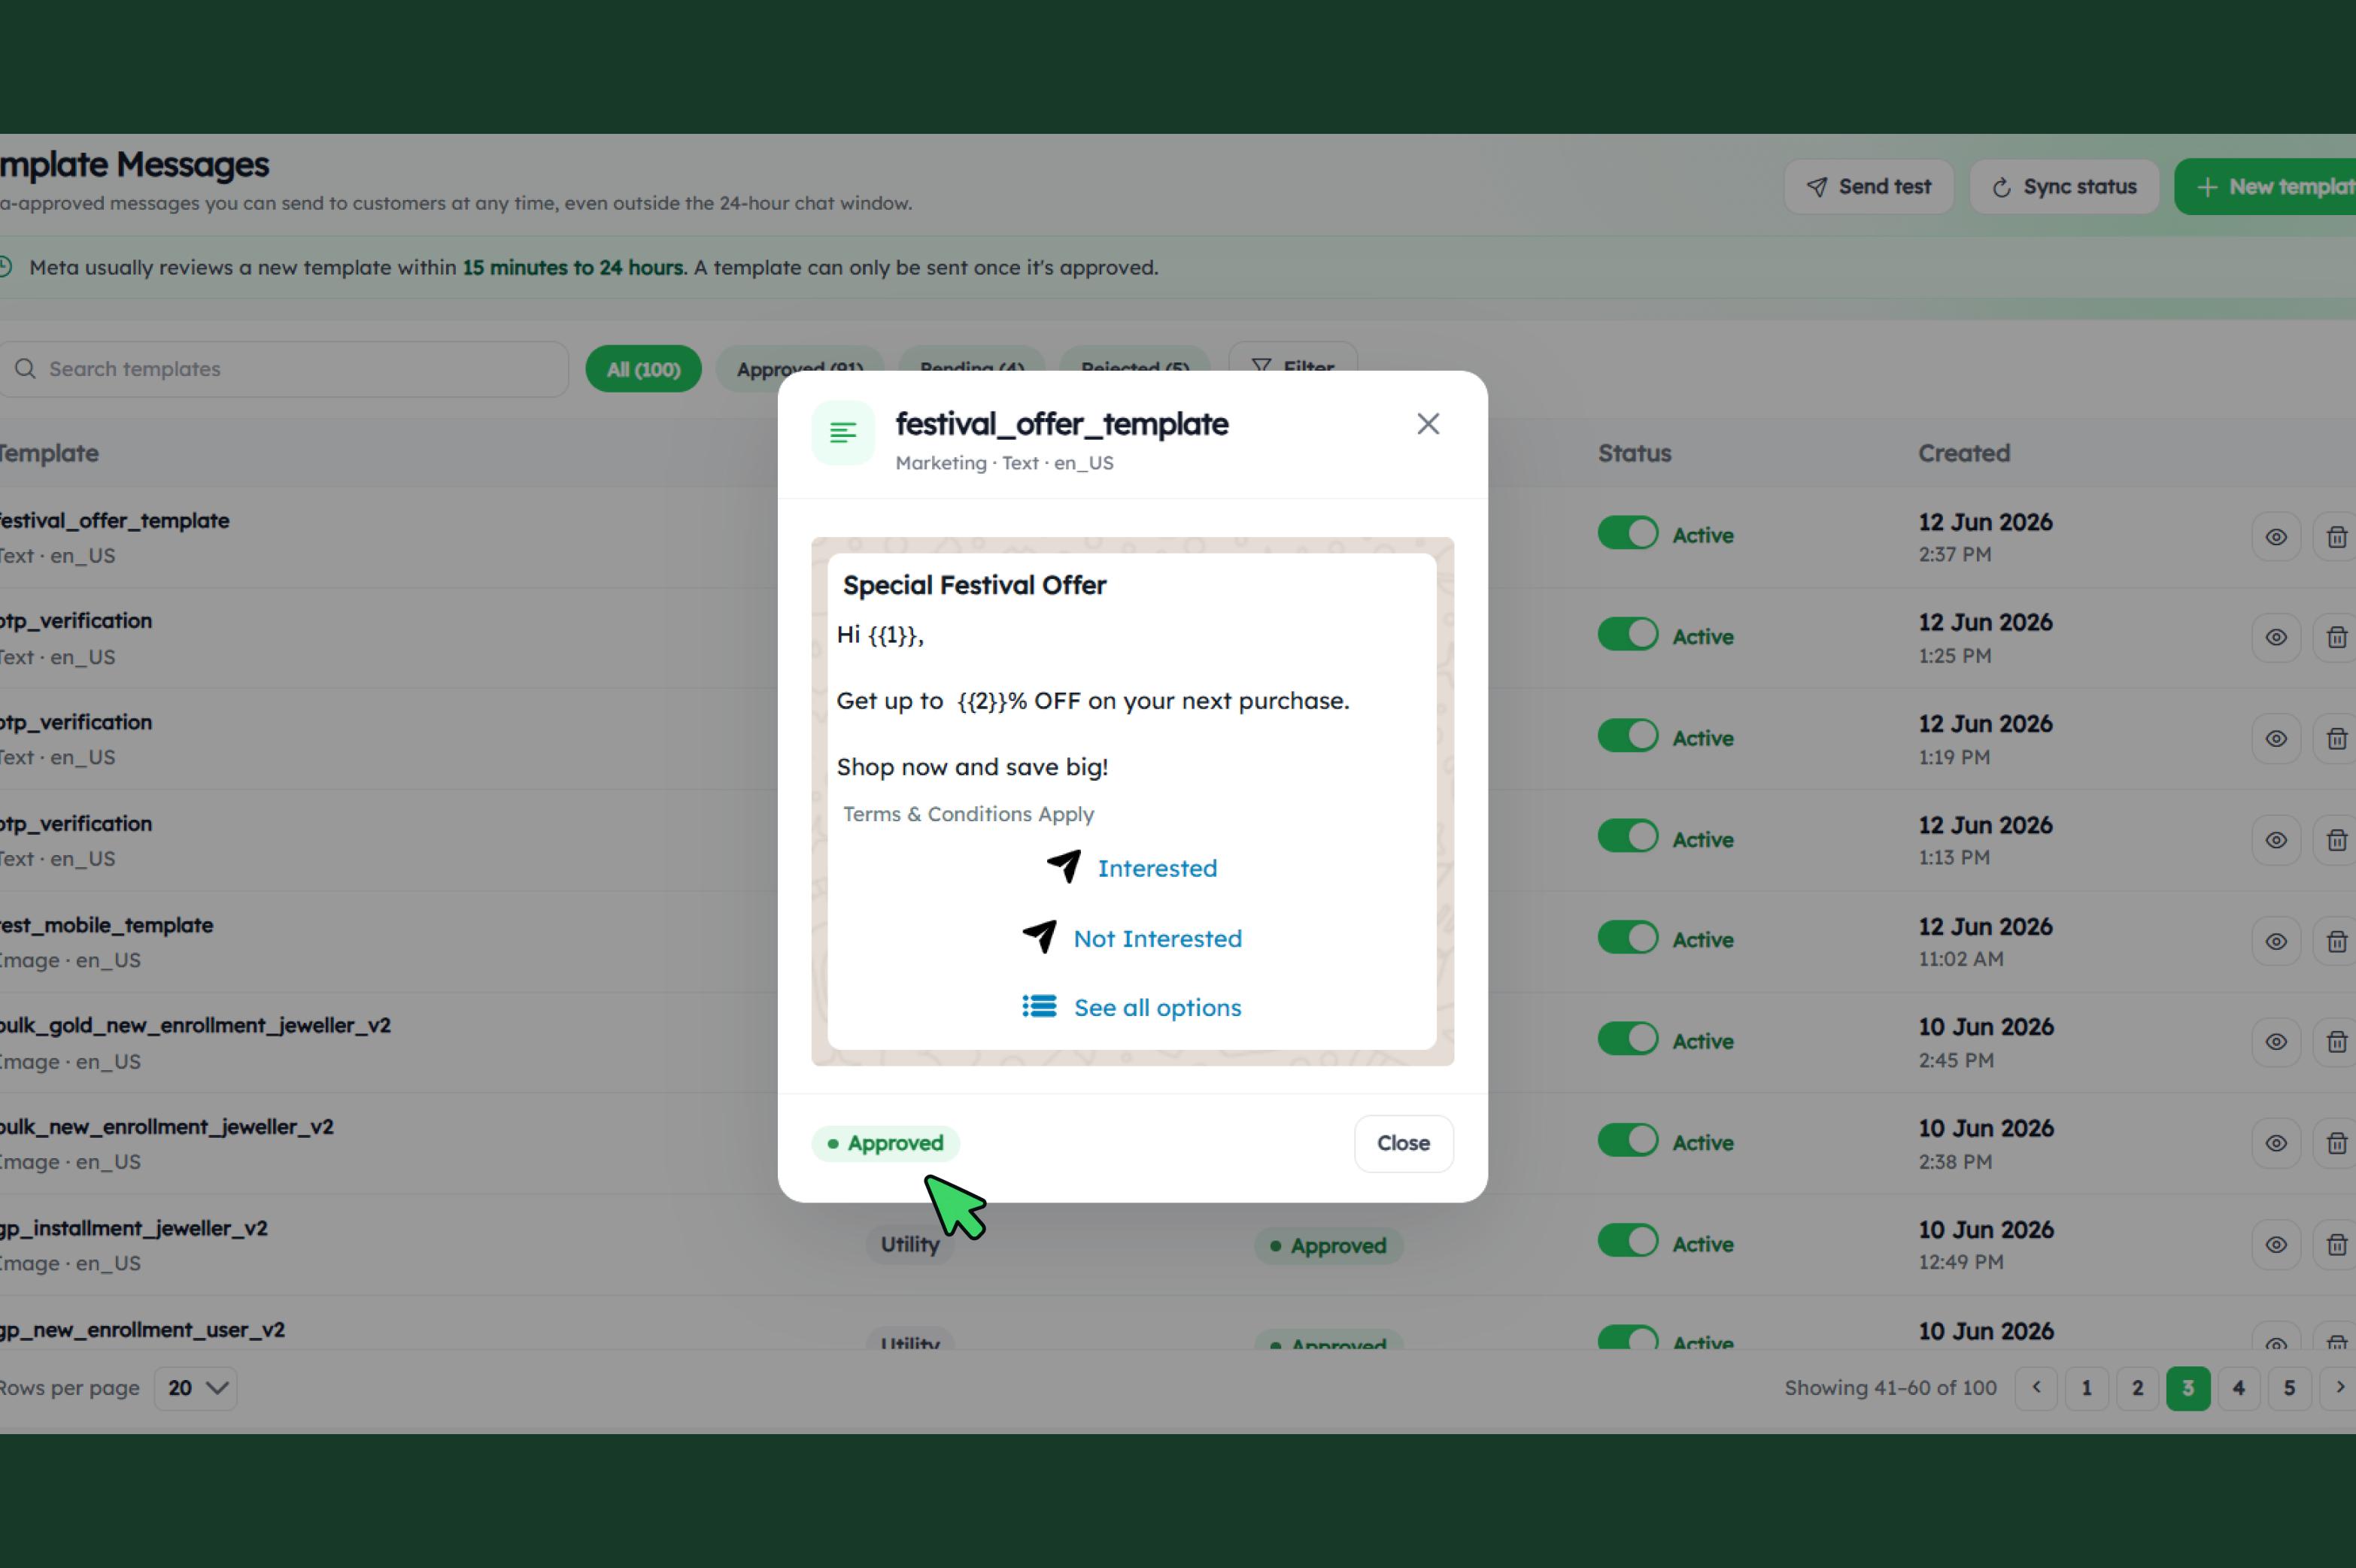Go to page 5
This screenshot has width=2356, height=1568.
[x=2289, y=1388]
